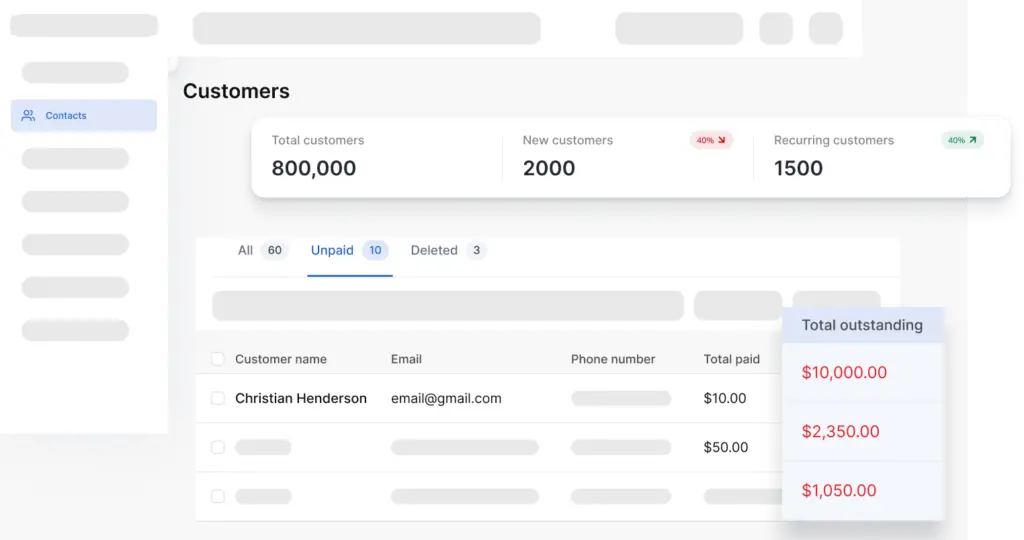Click the Contacts people icon in sidebar
Image resolution: width=1024 pixels, height=540 pixels.
pos(28,116)
